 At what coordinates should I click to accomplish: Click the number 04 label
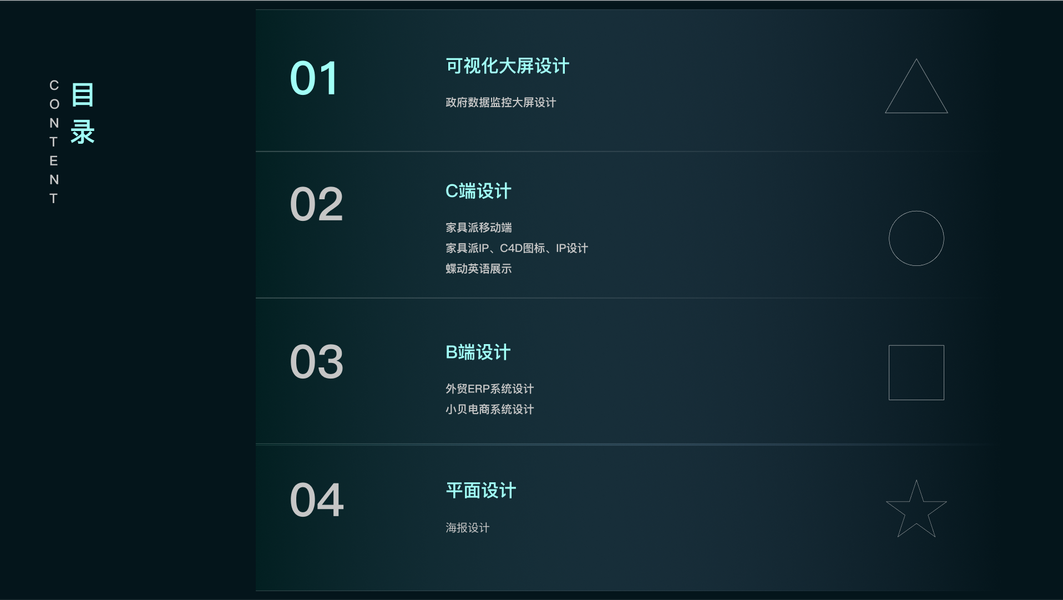pos(316,500)
